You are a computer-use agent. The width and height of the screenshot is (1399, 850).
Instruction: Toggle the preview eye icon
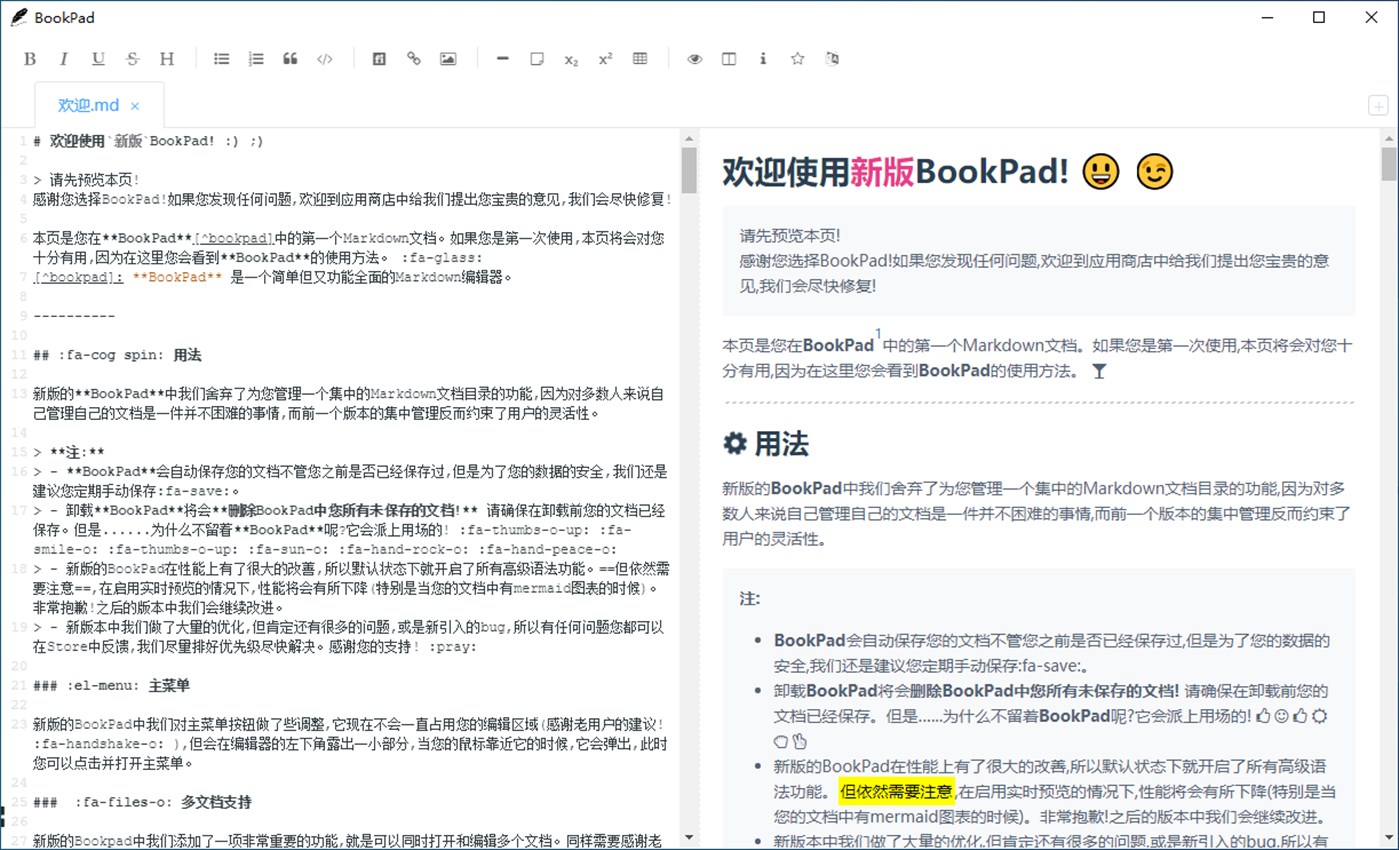click(x=695, y=59)
